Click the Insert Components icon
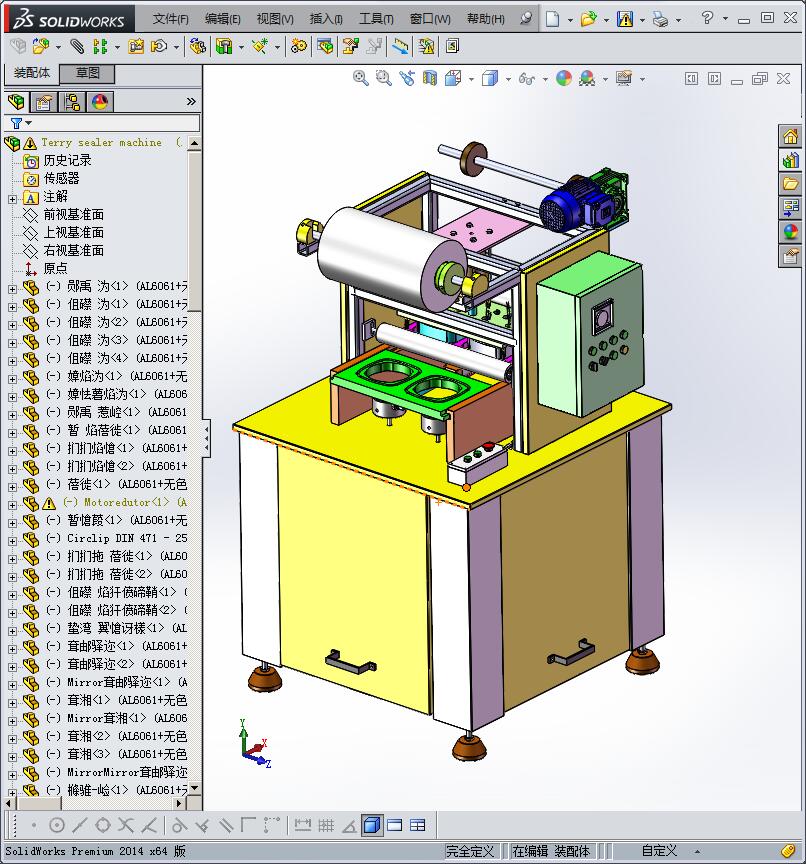The width and height of the screenshot is (806, 864). point(41,46)
